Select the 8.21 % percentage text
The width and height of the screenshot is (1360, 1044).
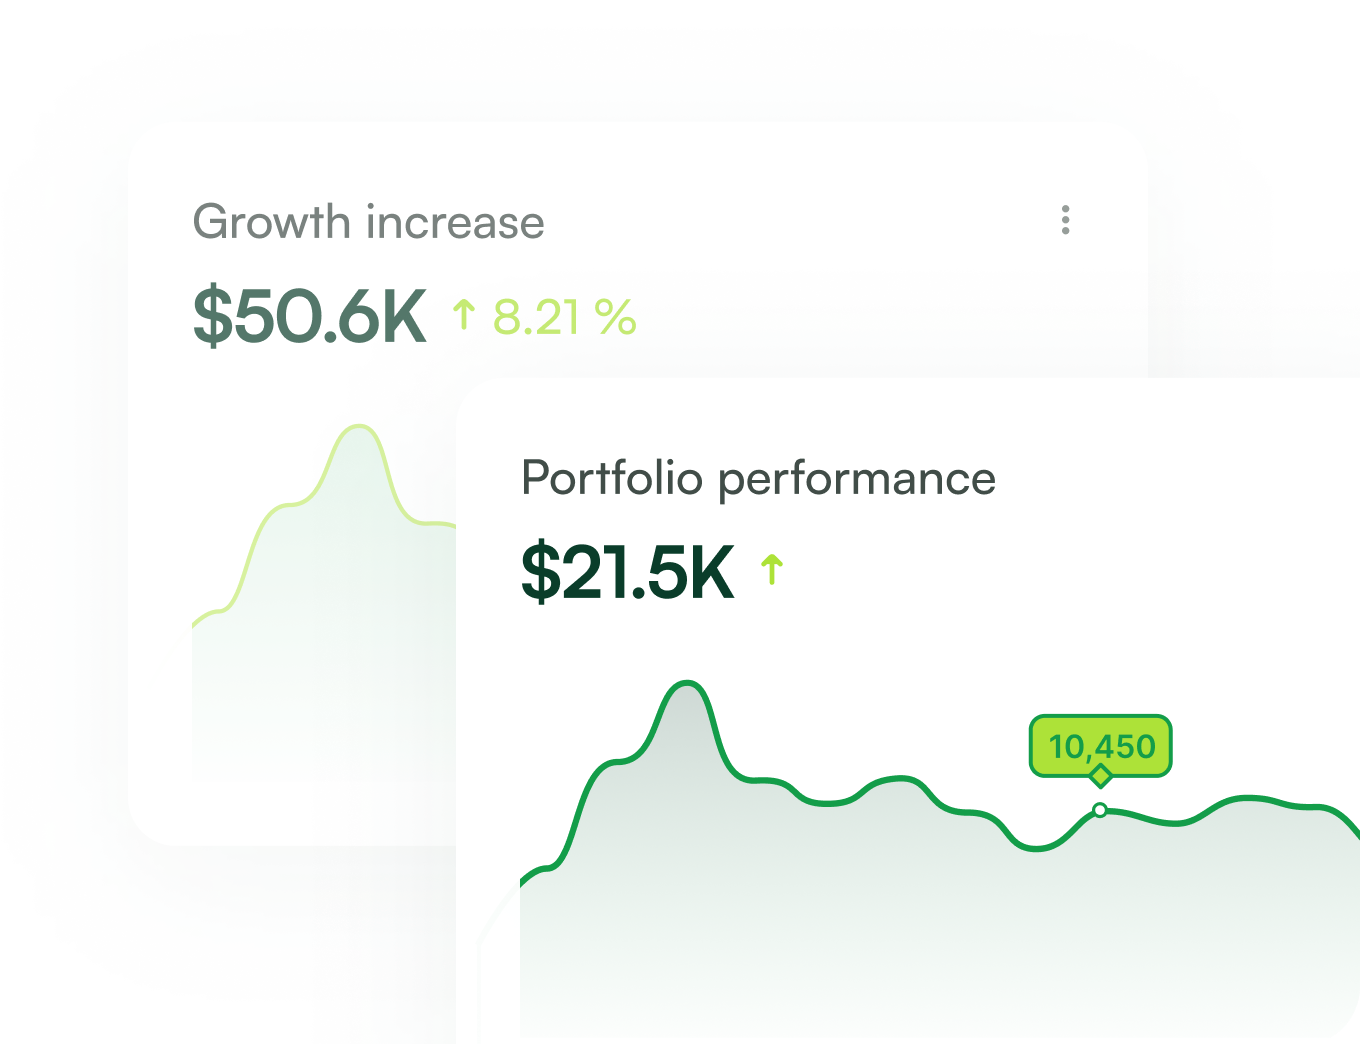[565, 318]
